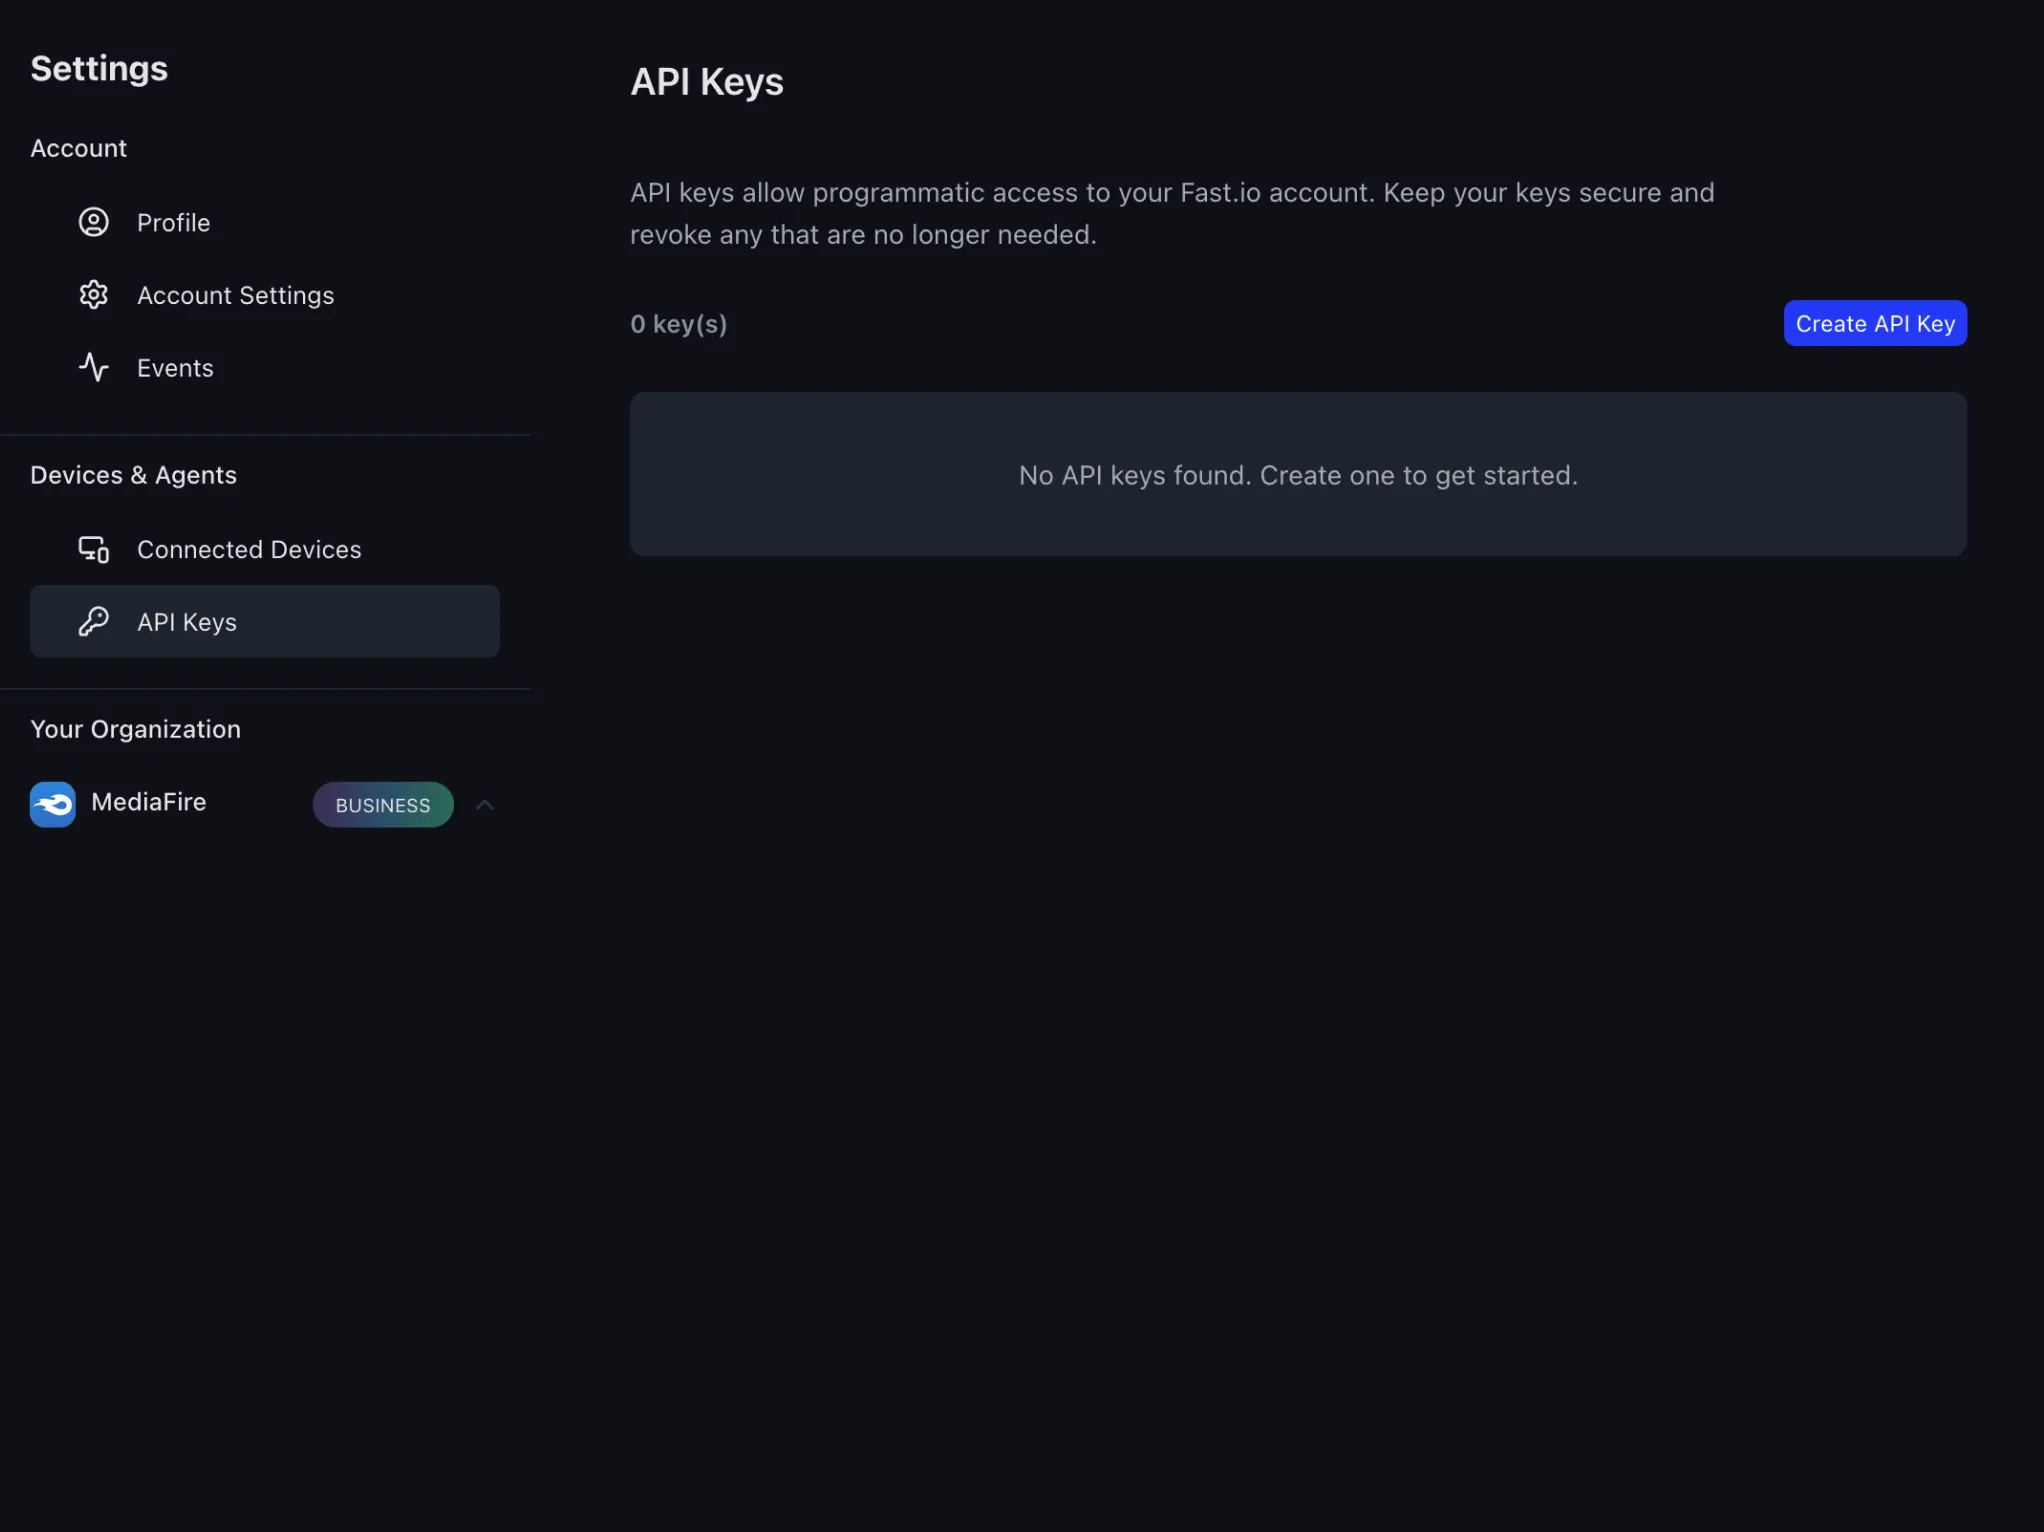The width and height of the screenshot is (2044, 1532).
Task: Click the MediaFire organization logo
Action: [x=52, y=804]
